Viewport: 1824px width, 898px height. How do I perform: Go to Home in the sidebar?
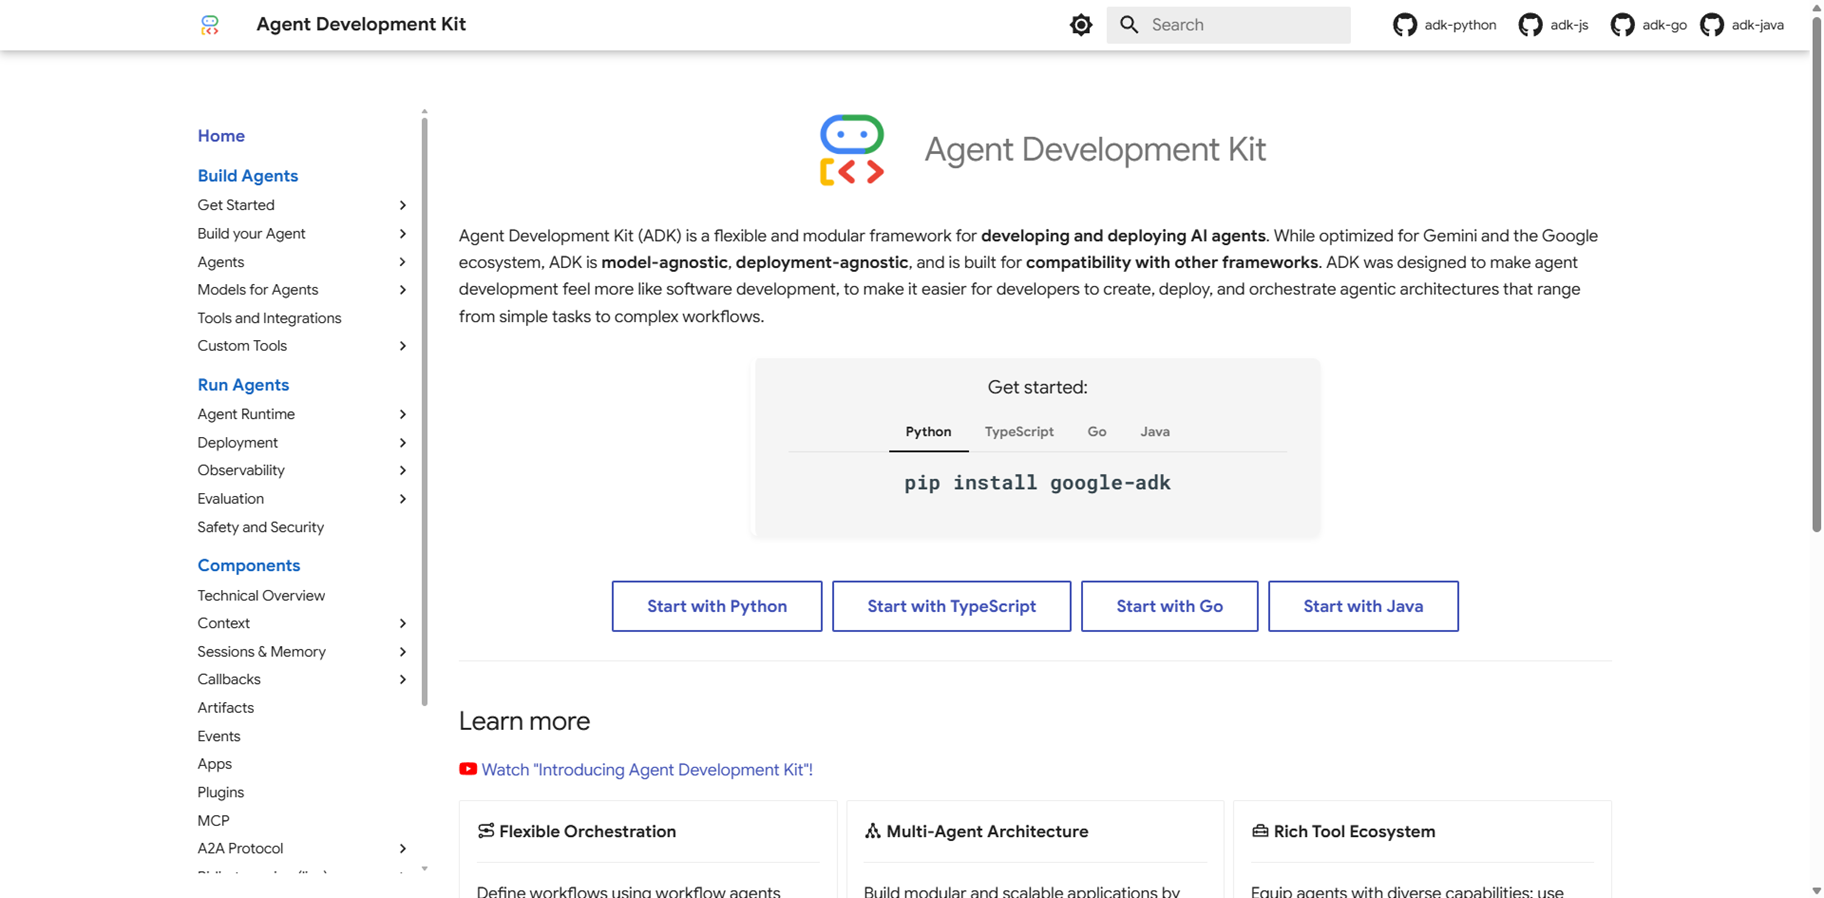pos(221,136)
